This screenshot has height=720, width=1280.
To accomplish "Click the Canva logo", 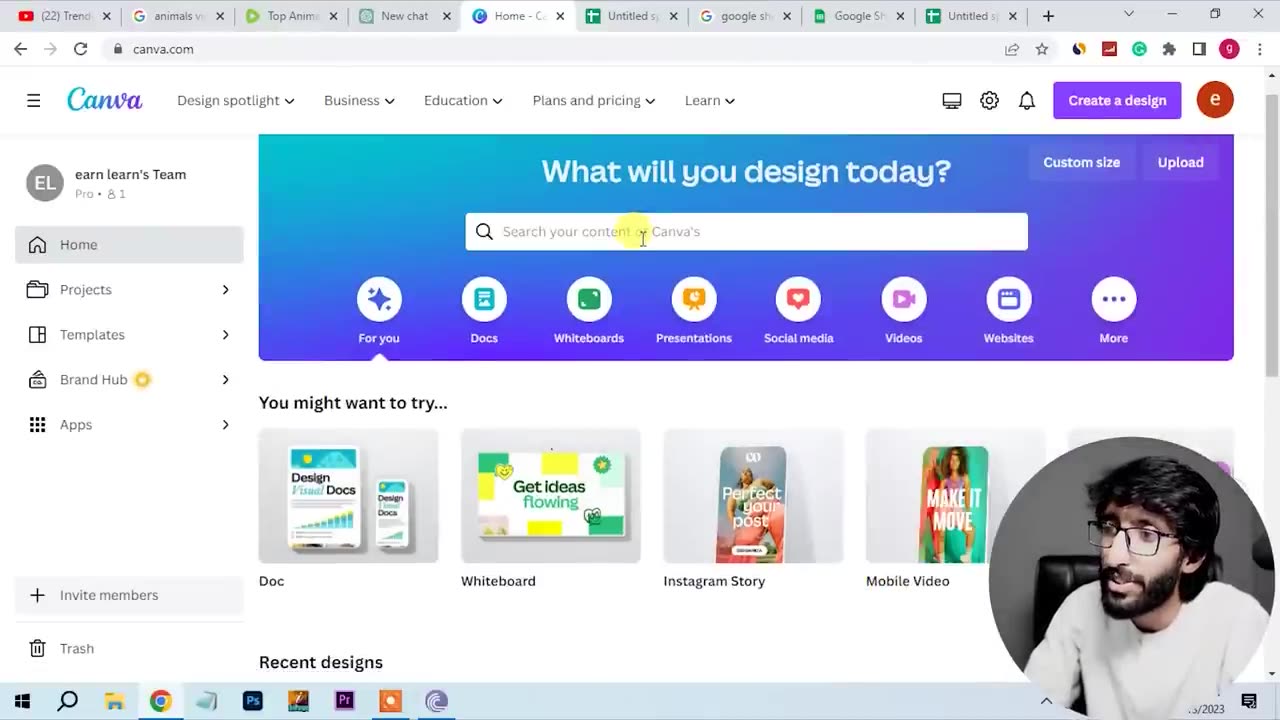I will click(105, 100).
